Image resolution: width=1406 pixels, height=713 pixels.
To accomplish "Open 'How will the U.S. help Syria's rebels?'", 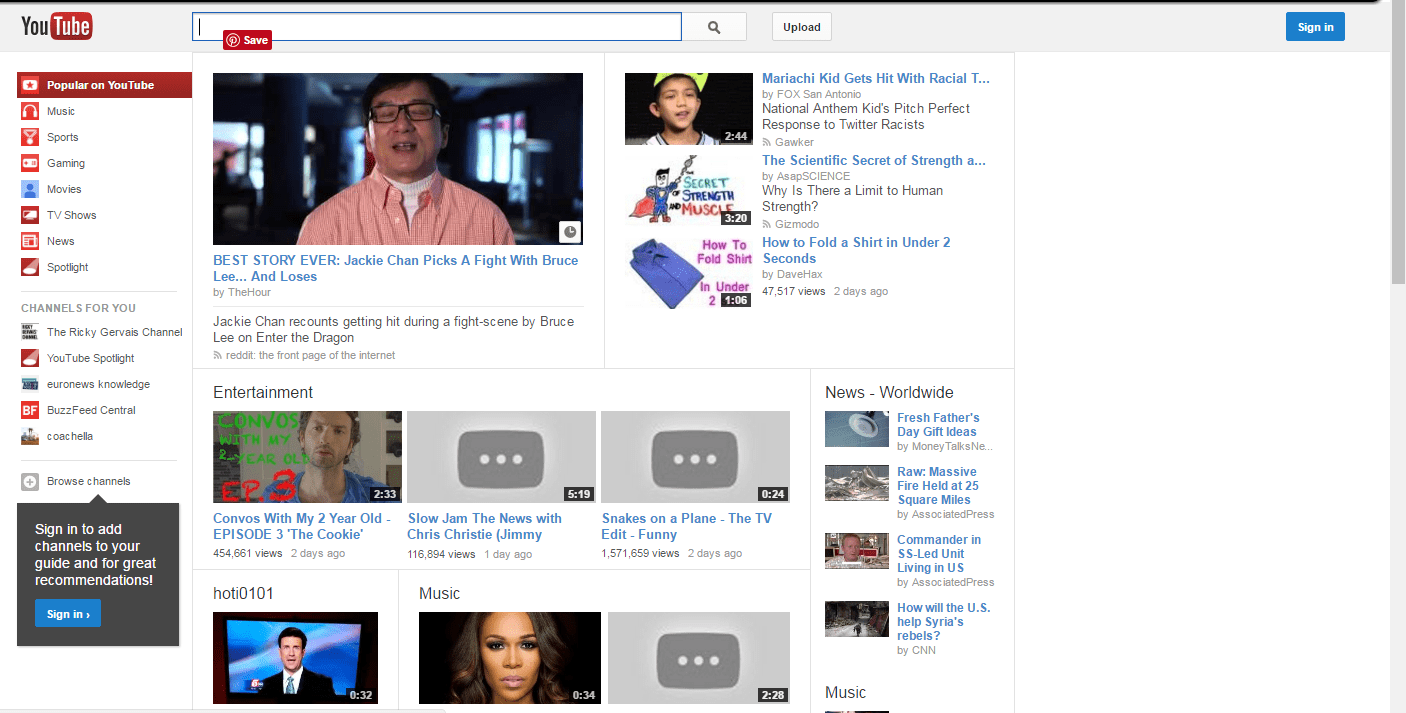I will (944, 622).
